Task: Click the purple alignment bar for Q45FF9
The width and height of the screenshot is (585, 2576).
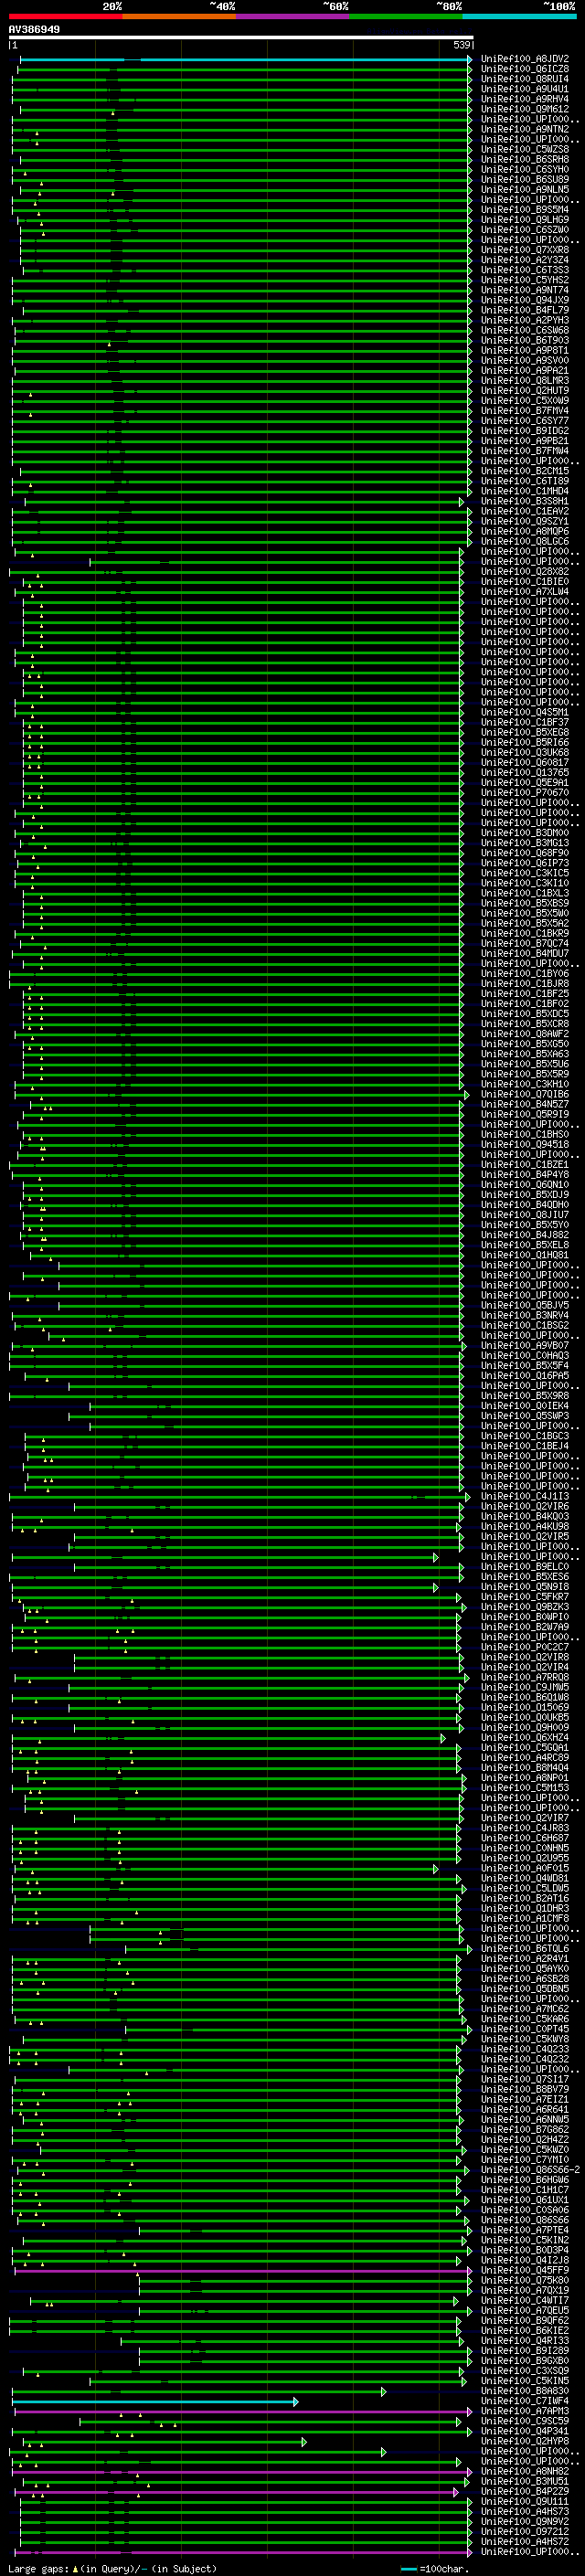Action: pos(242,2270)
